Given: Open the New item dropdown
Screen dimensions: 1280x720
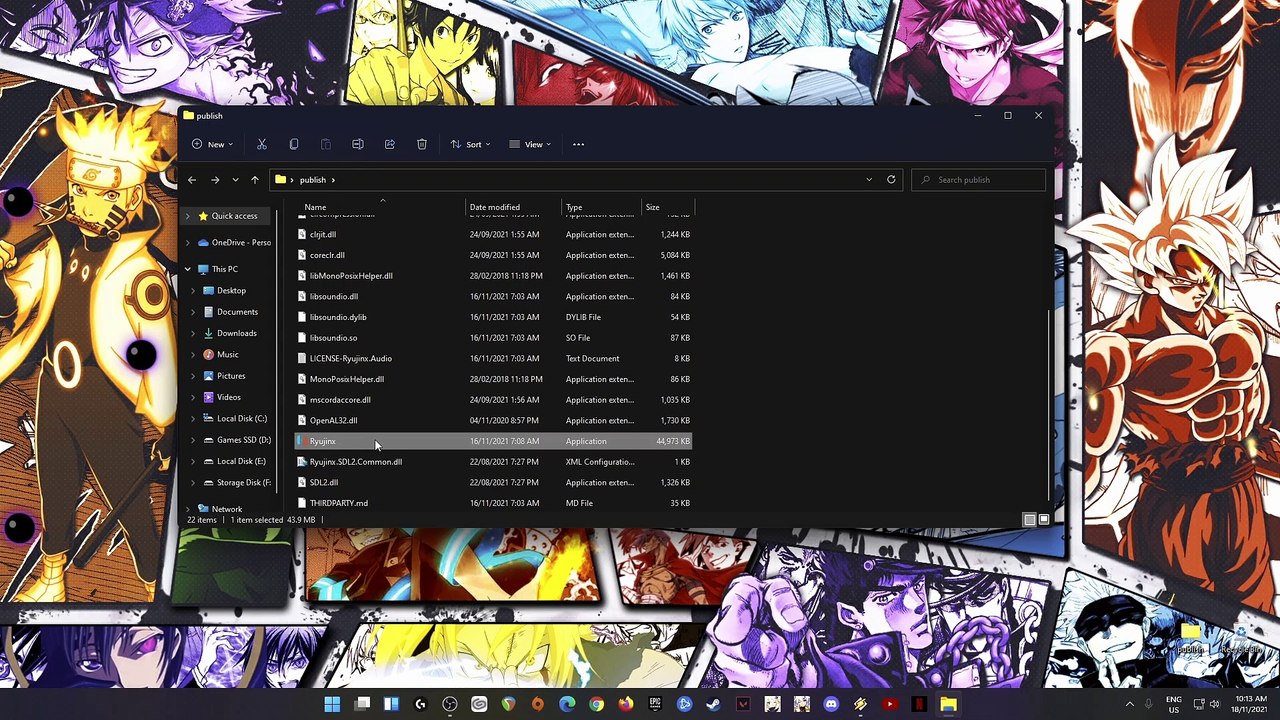Looking at the screenshot, I should click(x=212, y=144).
